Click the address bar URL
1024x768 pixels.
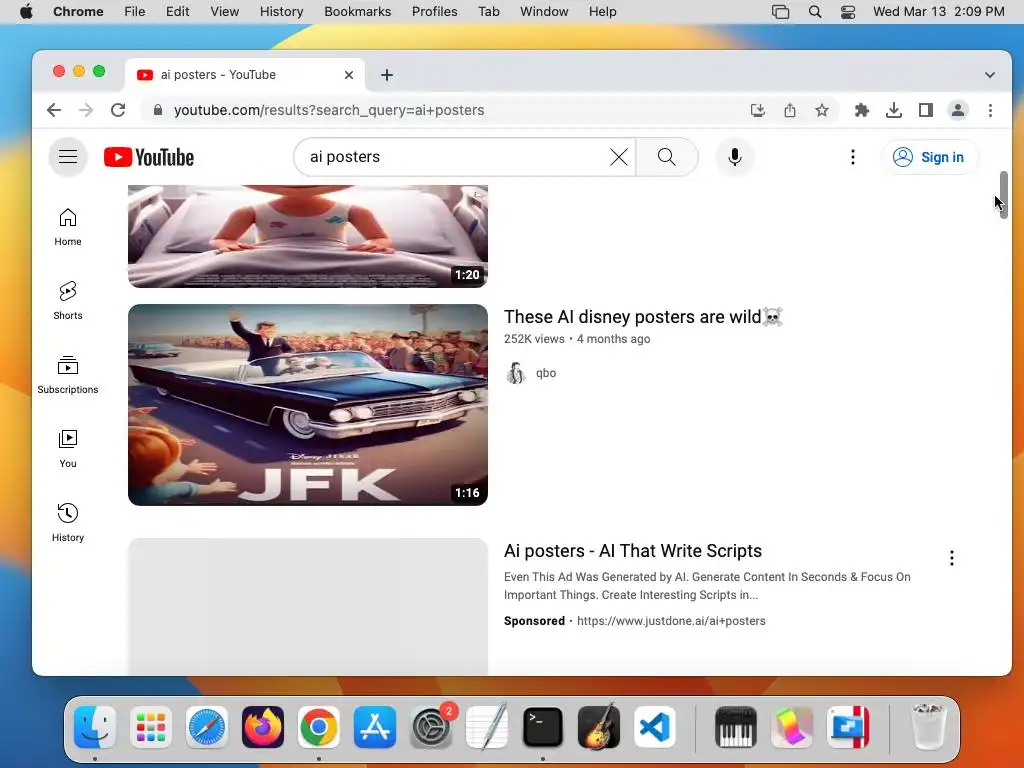coord(329,110)
